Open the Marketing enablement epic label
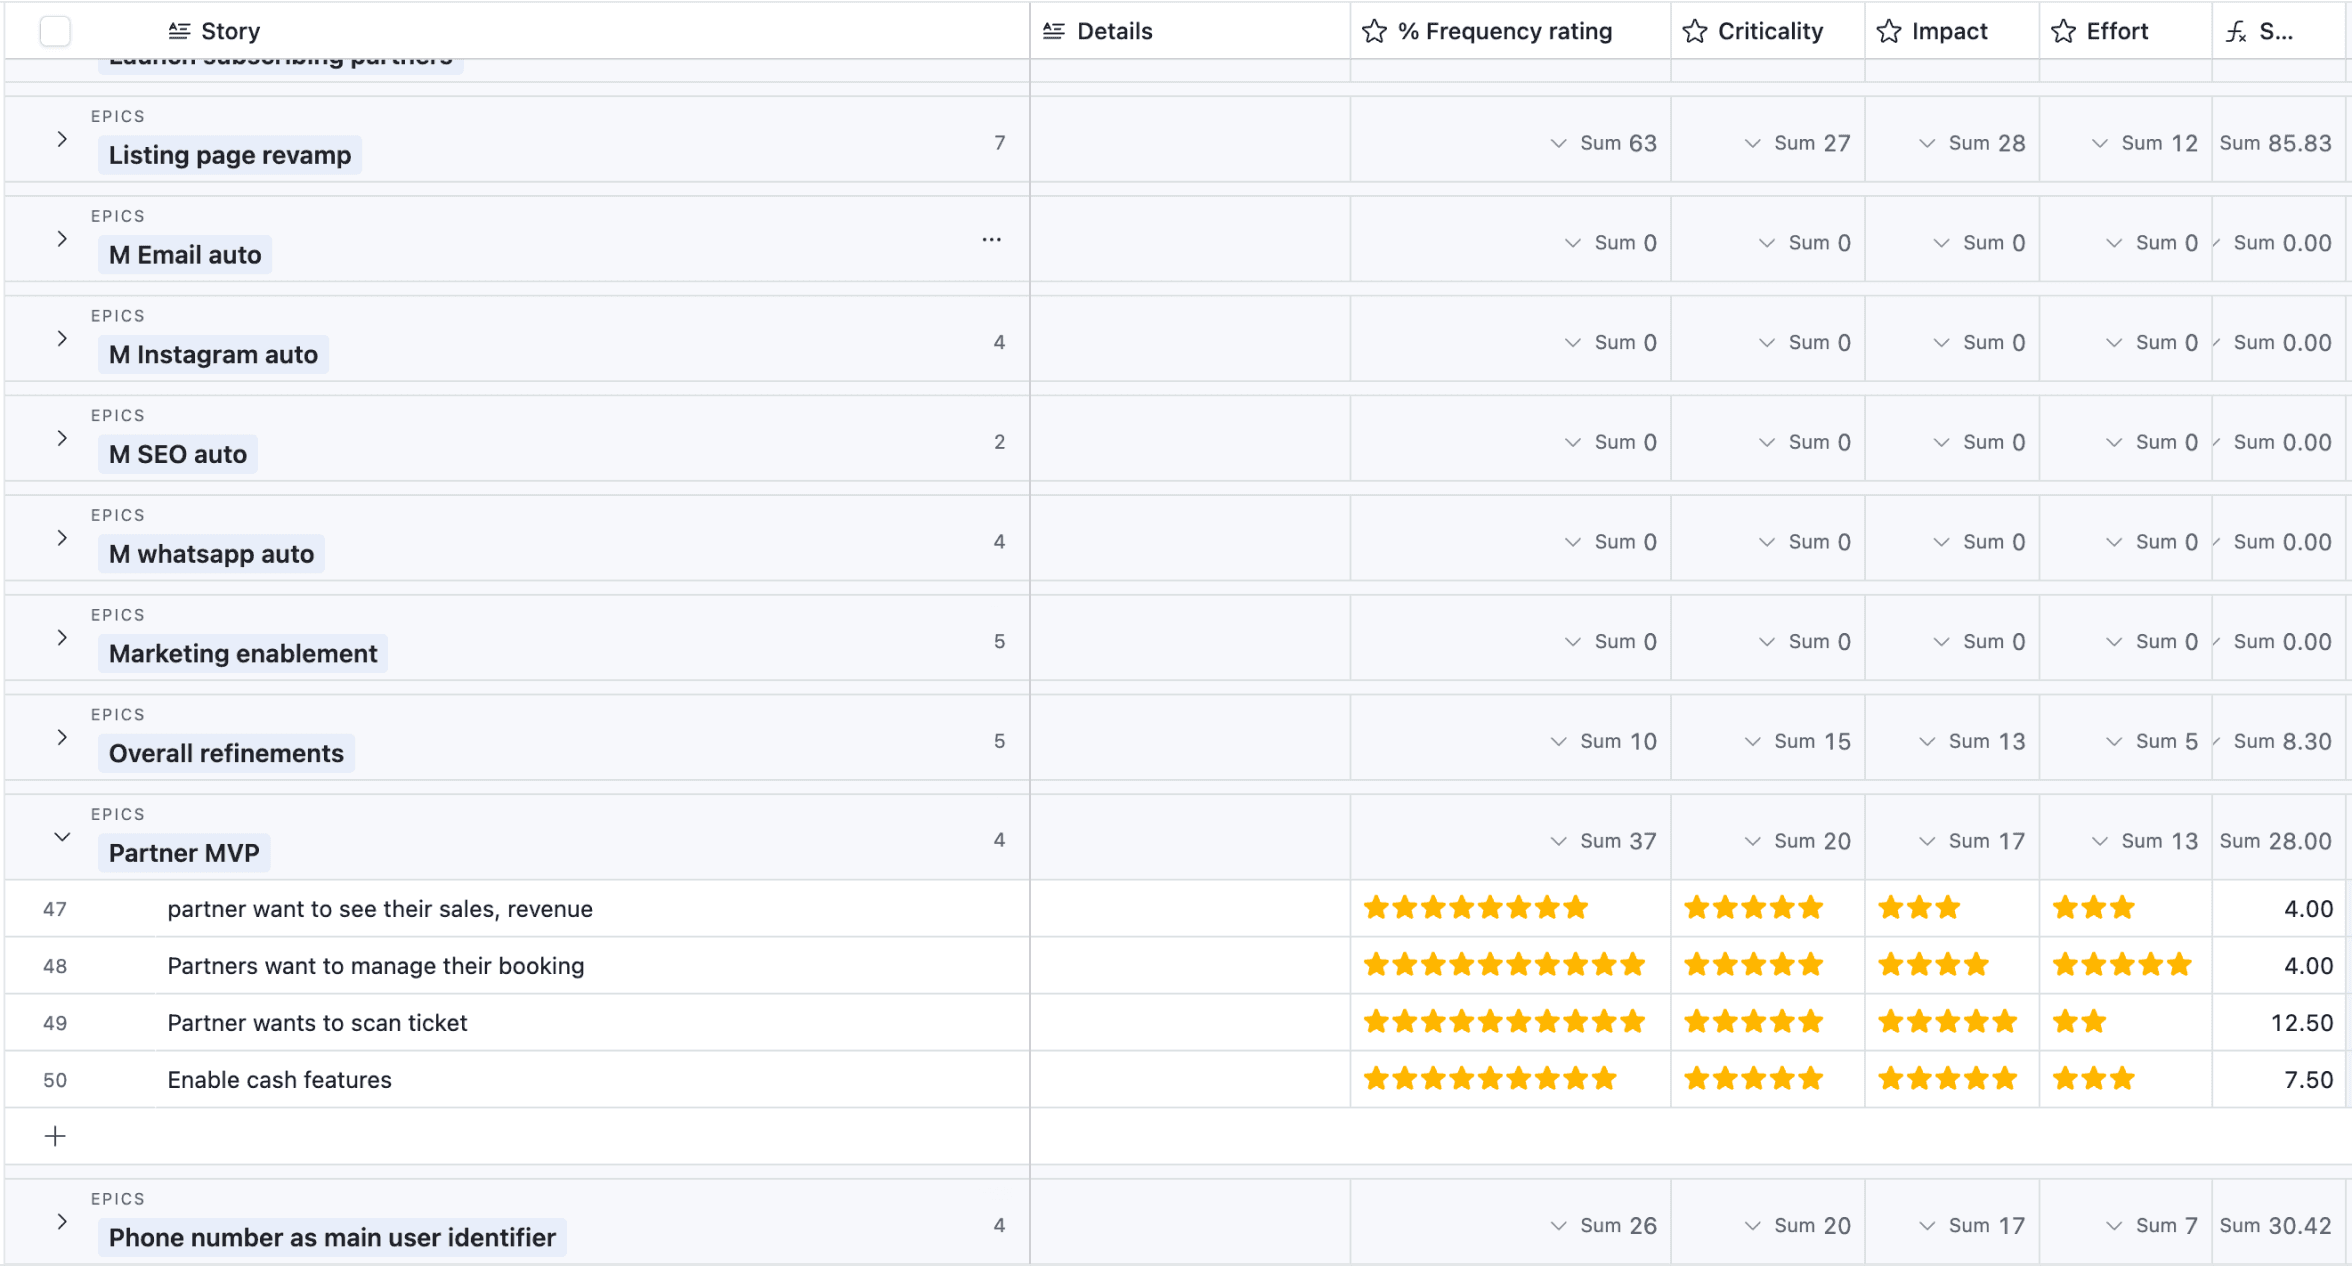Screen dimensions: 2352x1266 243,654
